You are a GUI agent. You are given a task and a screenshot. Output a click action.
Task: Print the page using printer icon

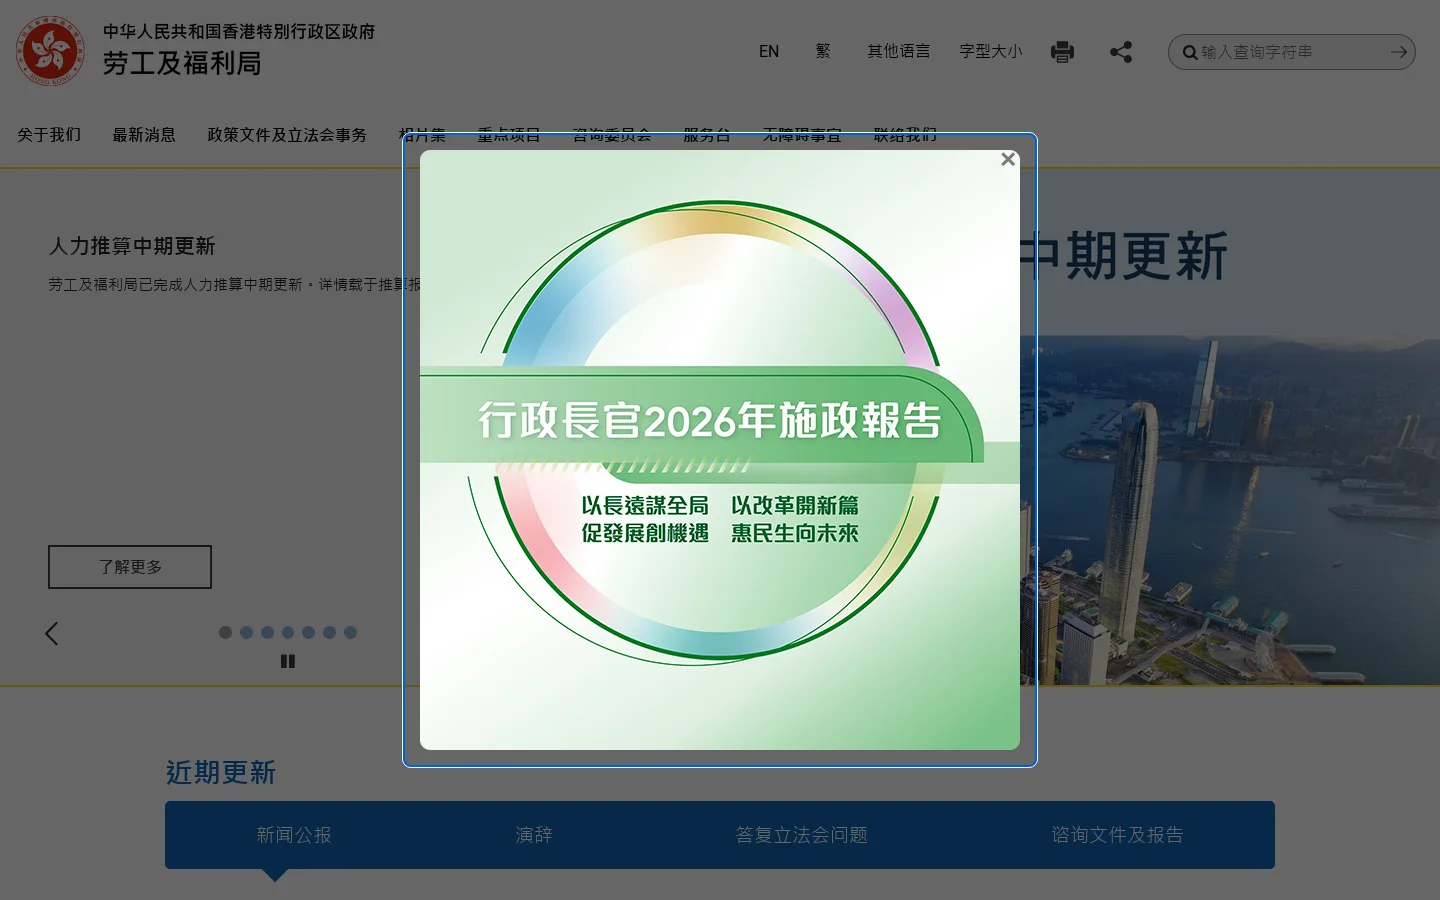pyautogui.click(x=1062, y=52)
